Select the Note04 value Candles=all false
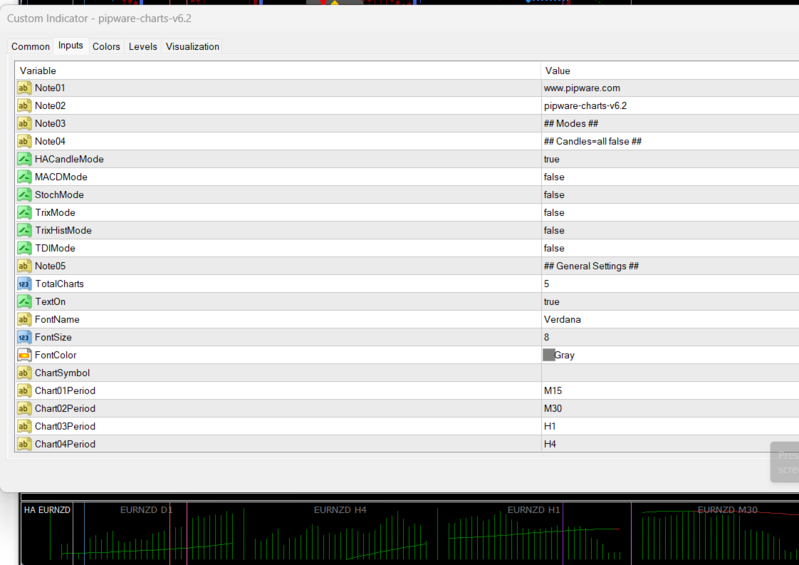Screen dimensions: 799x565 592,142
